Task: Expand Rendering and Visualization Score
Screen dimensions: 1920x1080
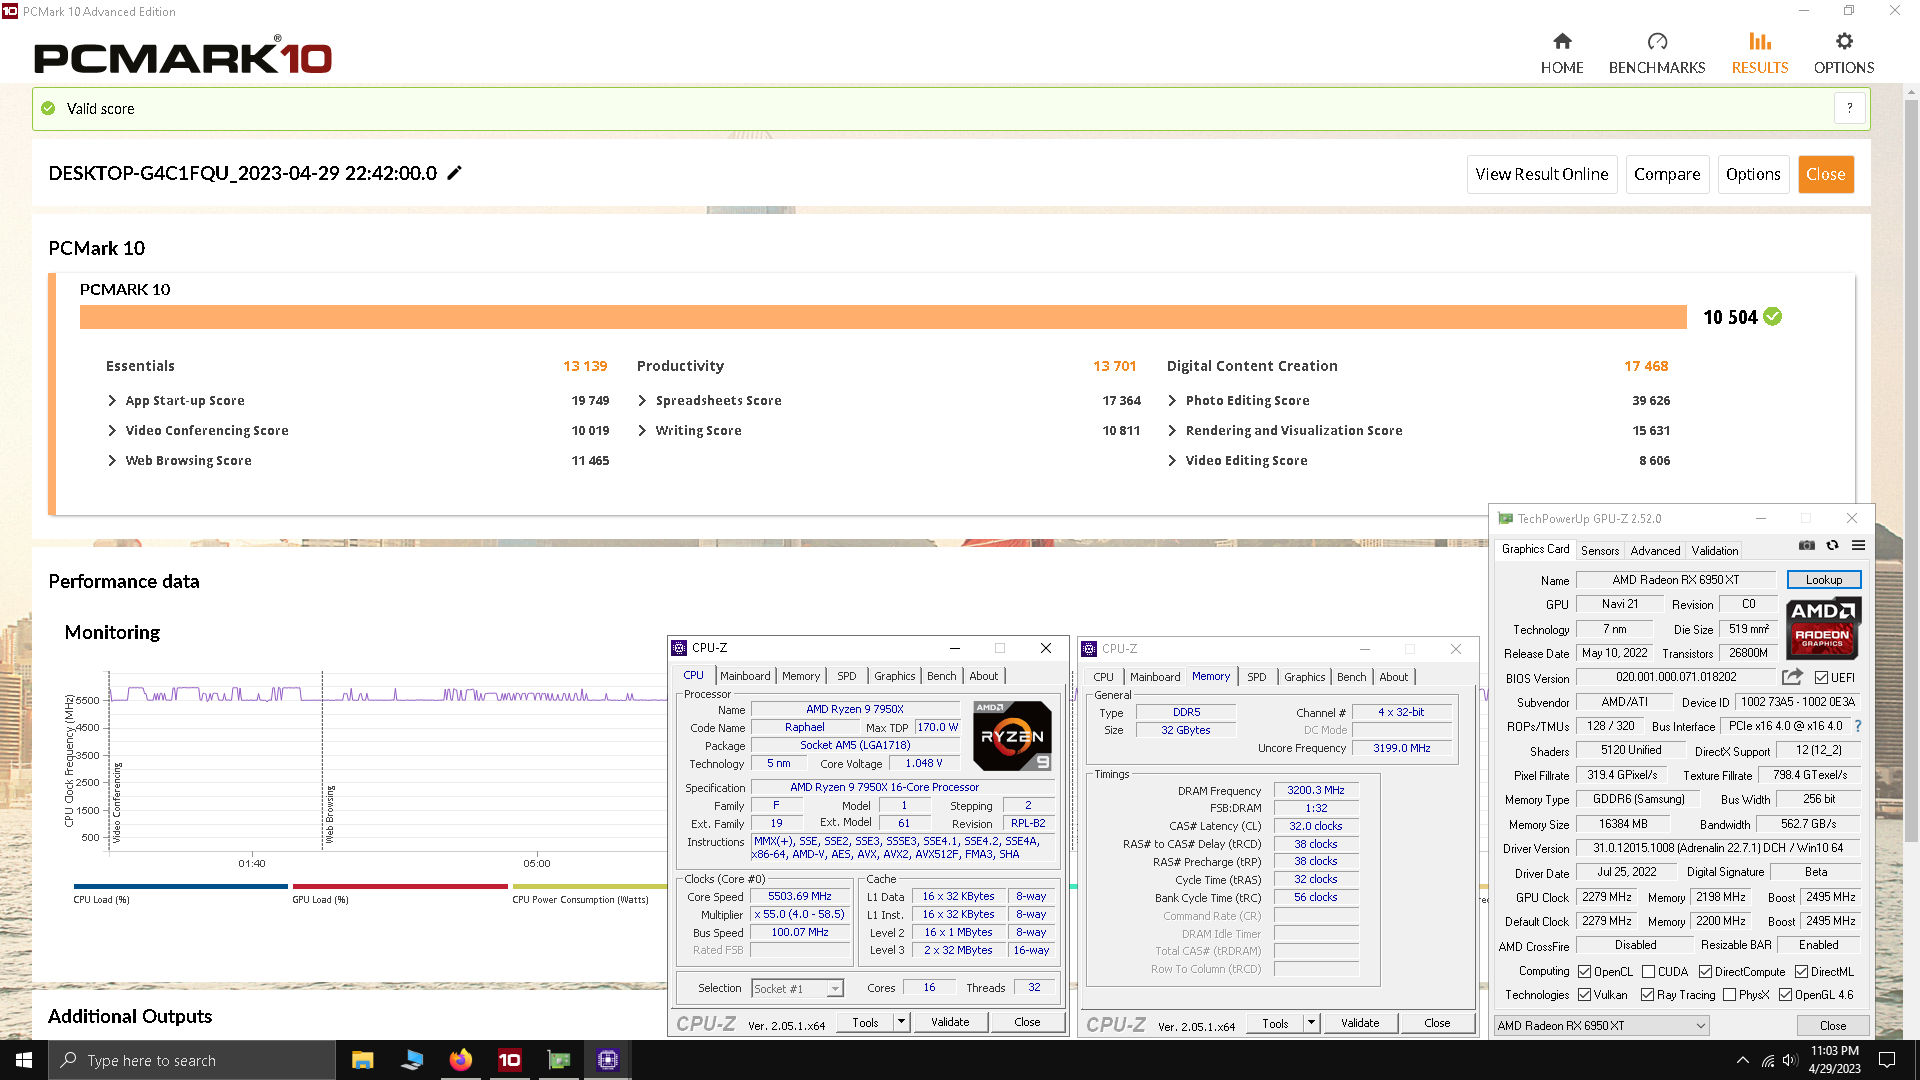Action: point(1172,431)
